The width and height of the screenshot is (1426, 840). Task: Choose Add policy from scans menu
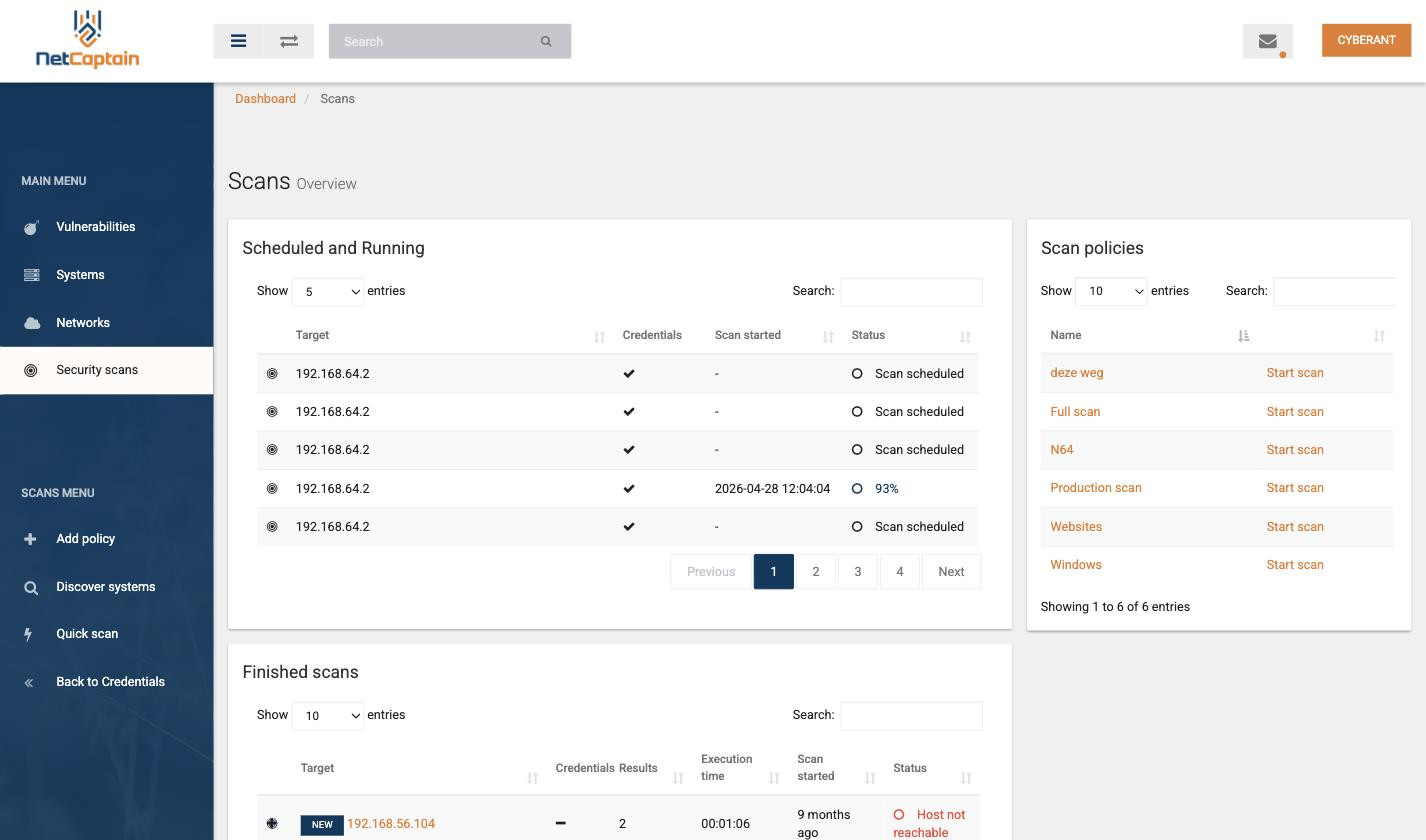click(x=86, y=539)
